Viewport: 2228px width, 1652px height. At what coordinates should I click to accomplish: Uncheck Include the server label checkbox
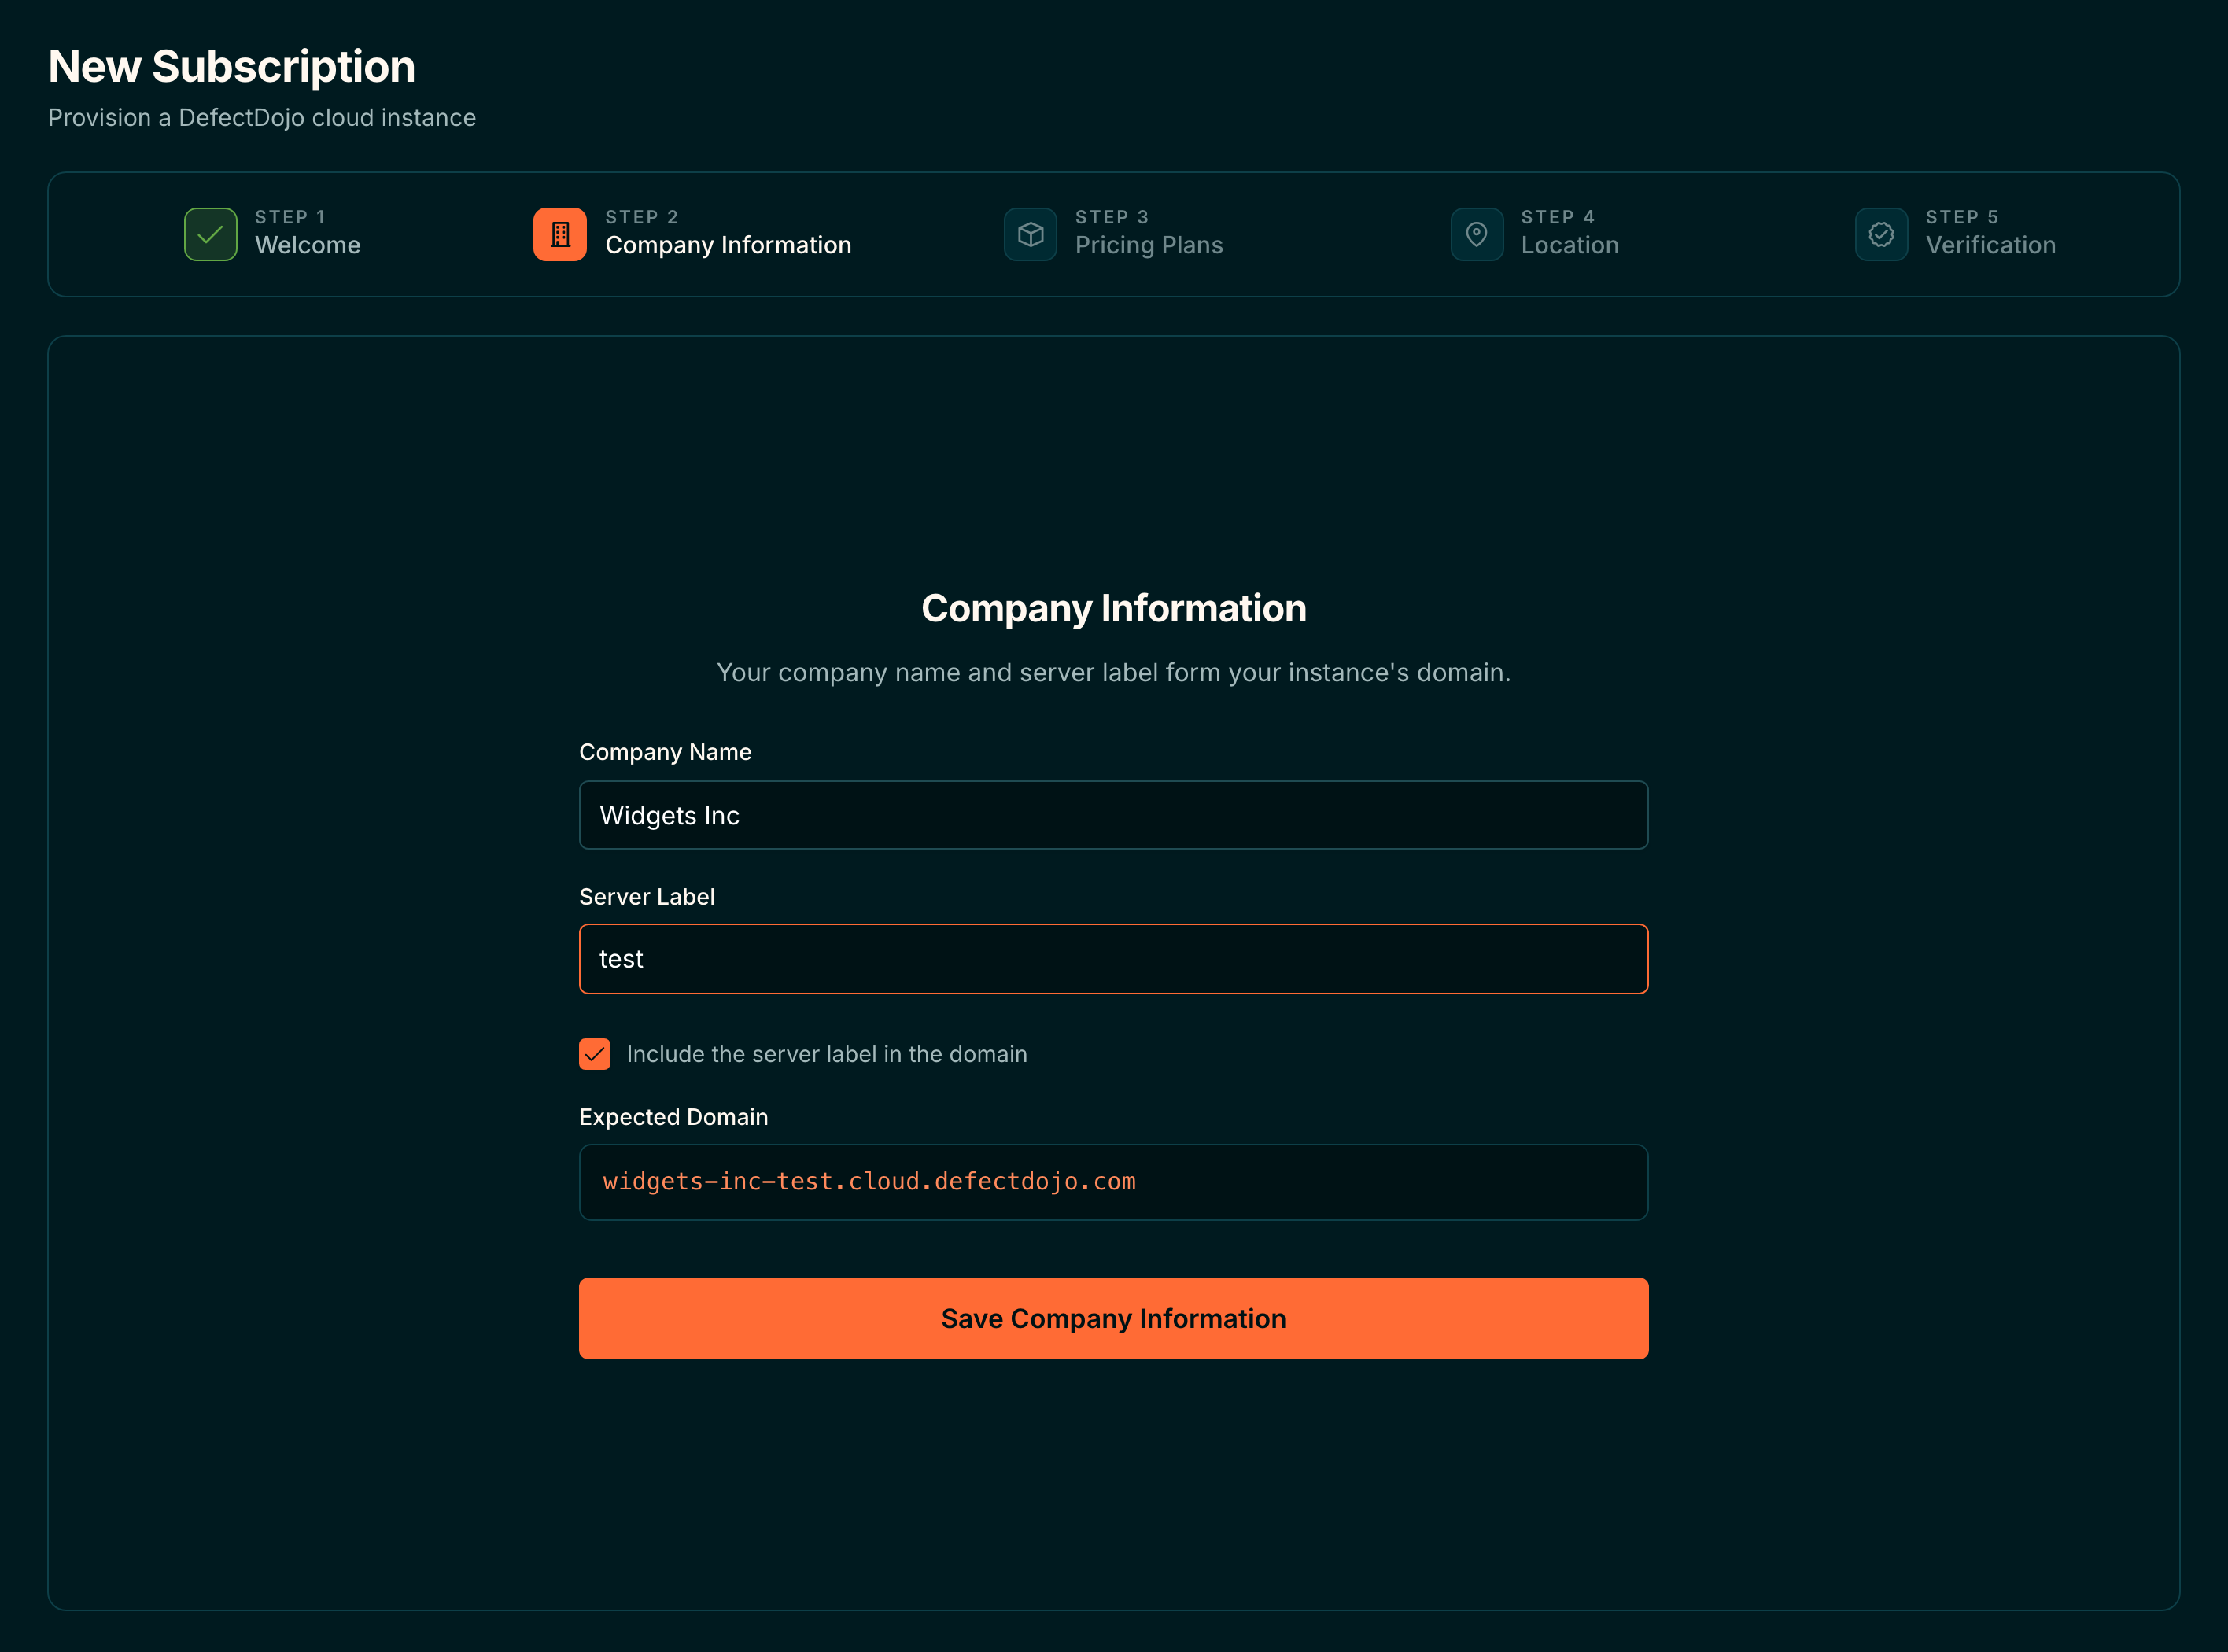pyautogui.click(x=595, y=1054)
